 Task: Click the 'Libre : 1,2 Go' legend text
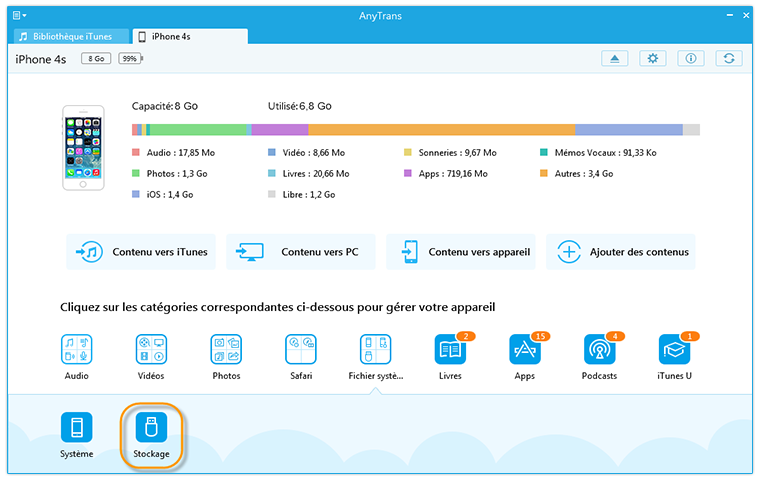tap(309, 194)
